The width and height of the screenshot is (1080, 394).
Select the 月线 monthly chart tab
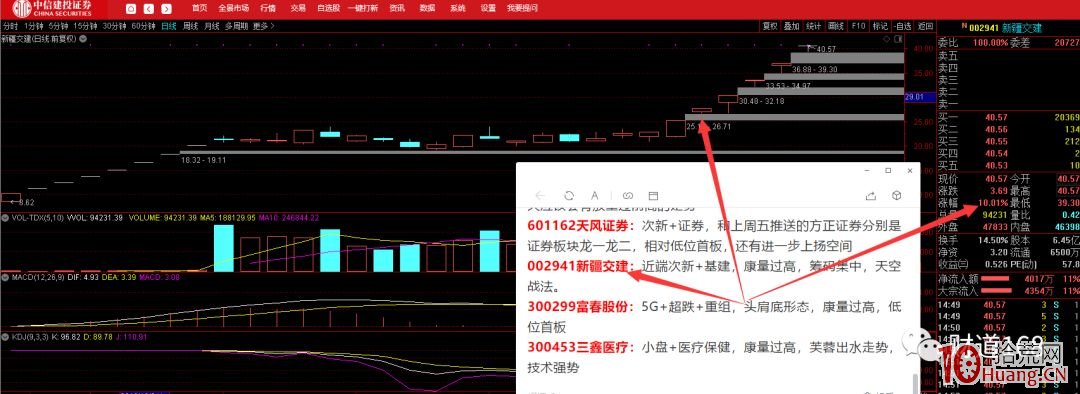(x=211, y=26)
